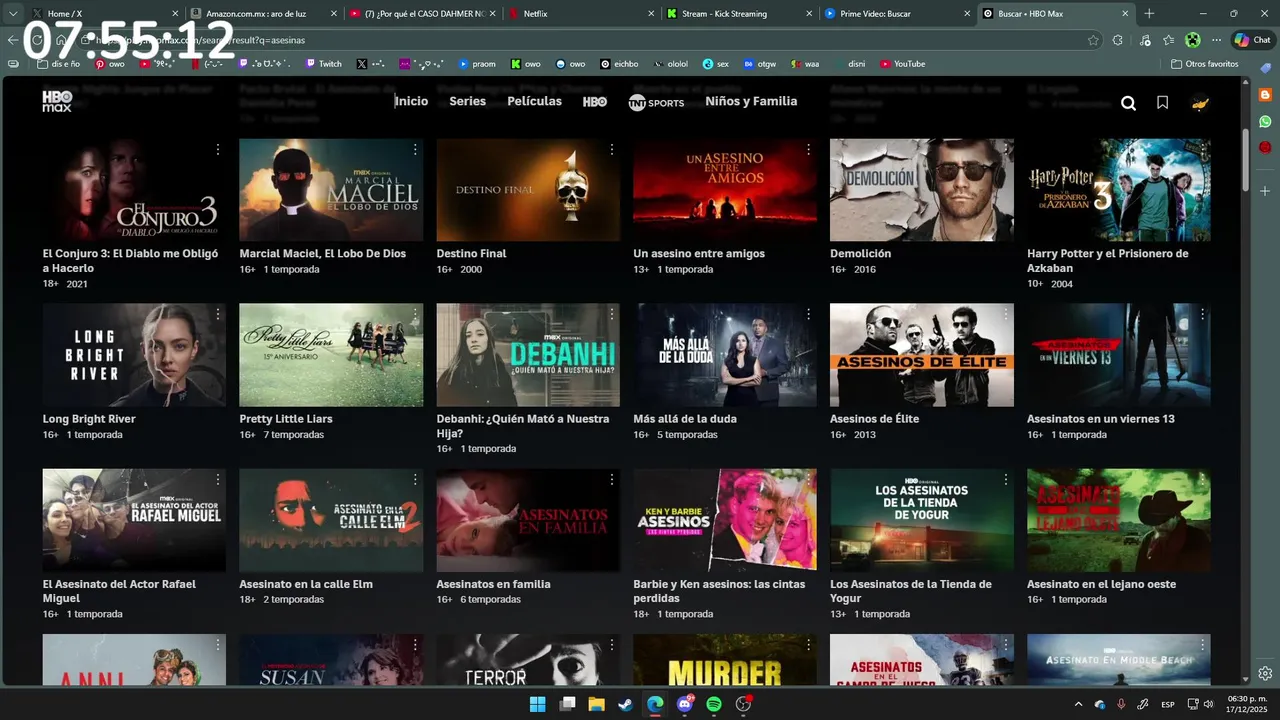Open Discord from the taskbar
Viewport: 1280px width, 720px height.
[x=685, y=704]
